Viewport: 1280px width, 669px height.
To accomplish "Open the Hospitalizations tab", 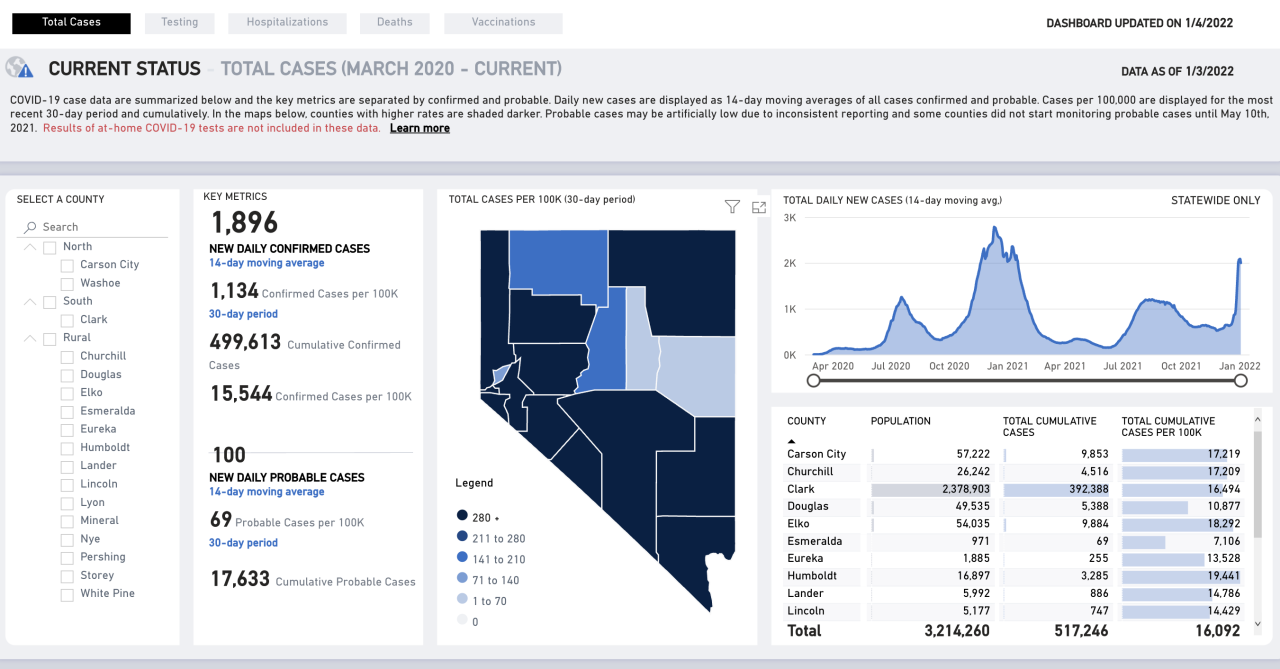I will [x=287, y=23].
